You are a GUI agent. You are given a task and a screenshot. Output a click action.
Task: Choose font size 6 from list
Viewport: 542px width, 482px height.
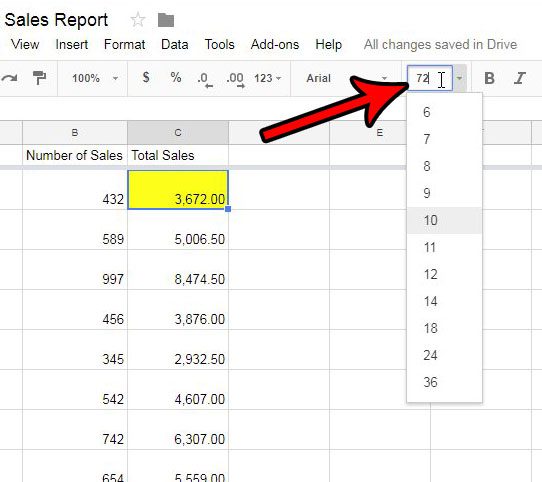tap(445, 112)
